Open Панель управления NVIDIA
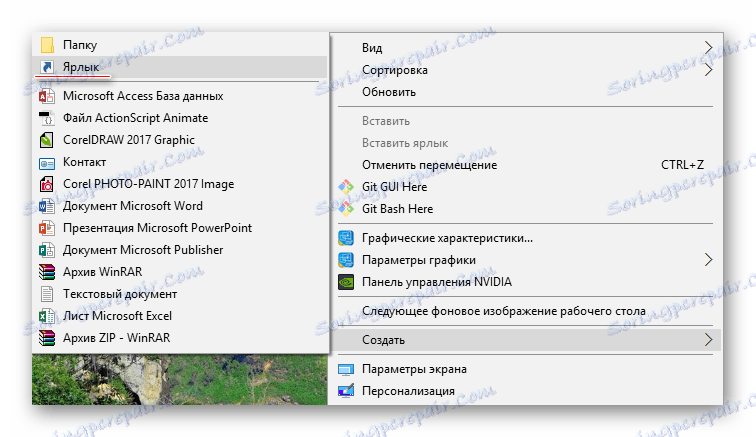The image size is (756, 437). click(x=526, y=282)
